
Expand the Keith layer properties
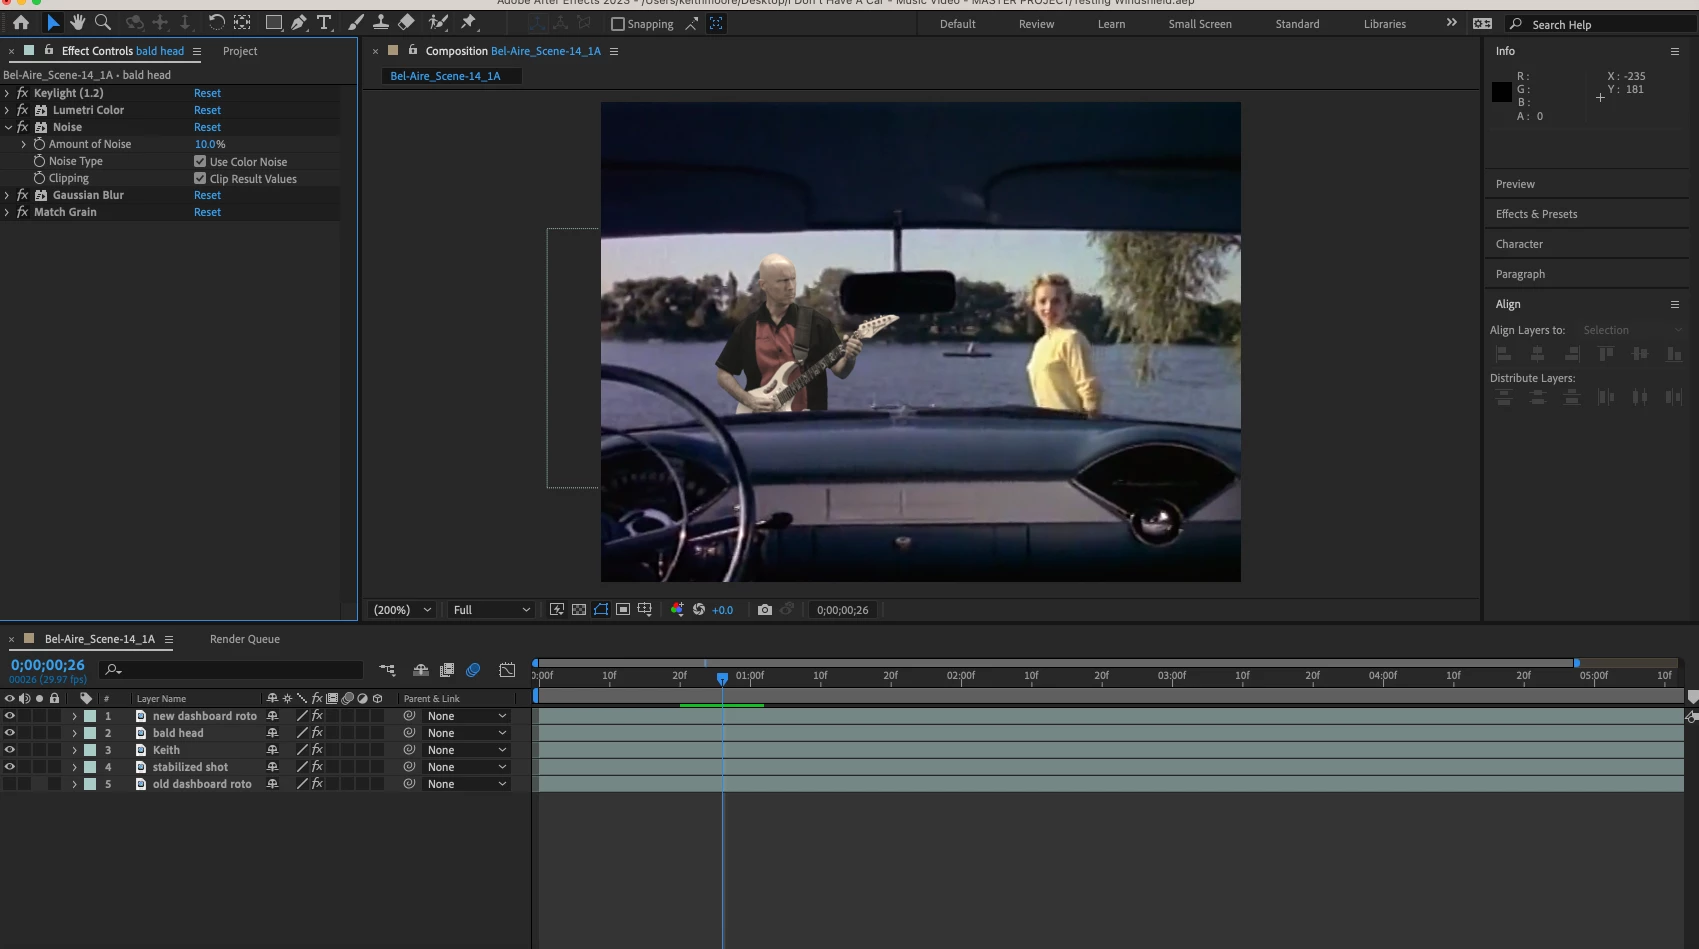tap(74, 750)
